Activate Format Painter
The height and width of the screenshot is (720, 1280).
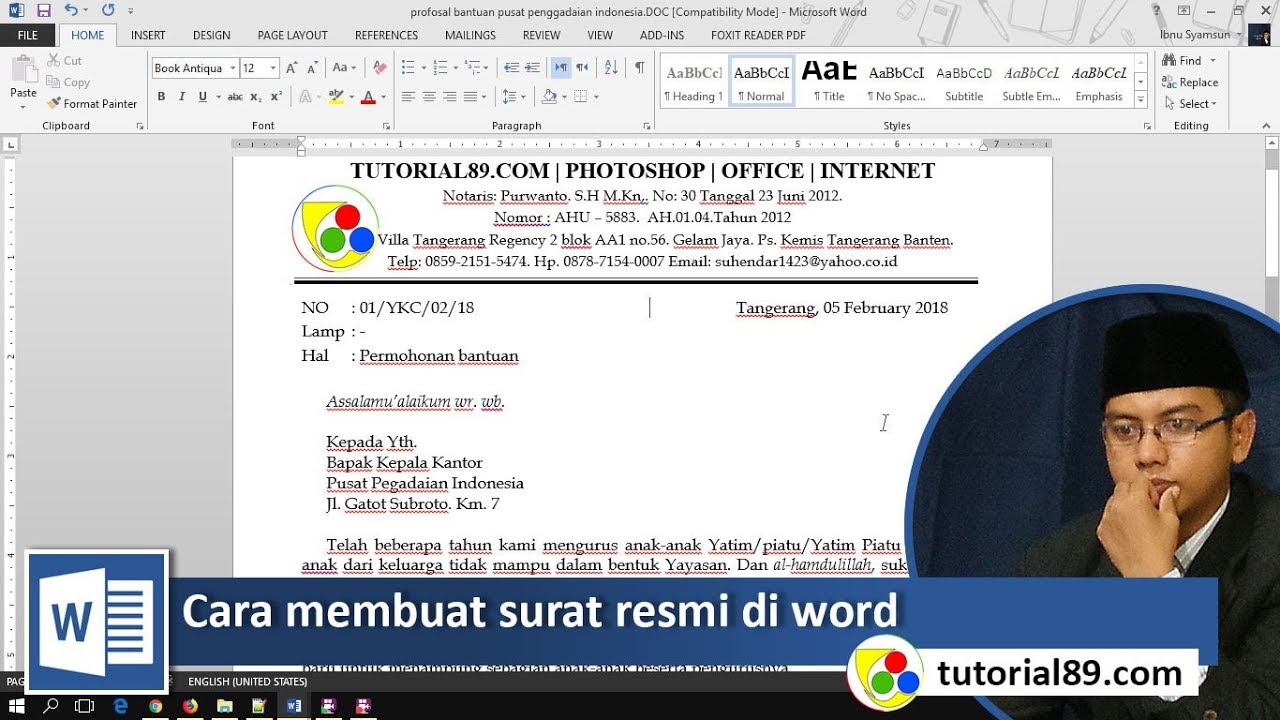pos(92,103)
